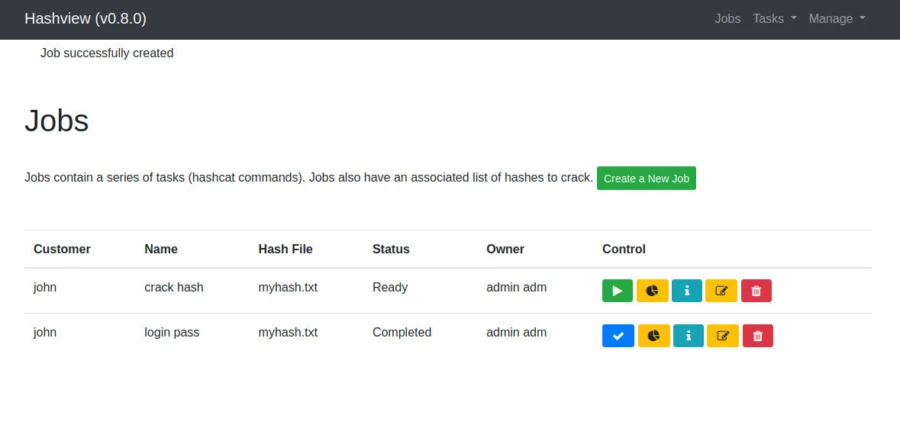Start the crack hash job with play icon

[x=617, y=291]
